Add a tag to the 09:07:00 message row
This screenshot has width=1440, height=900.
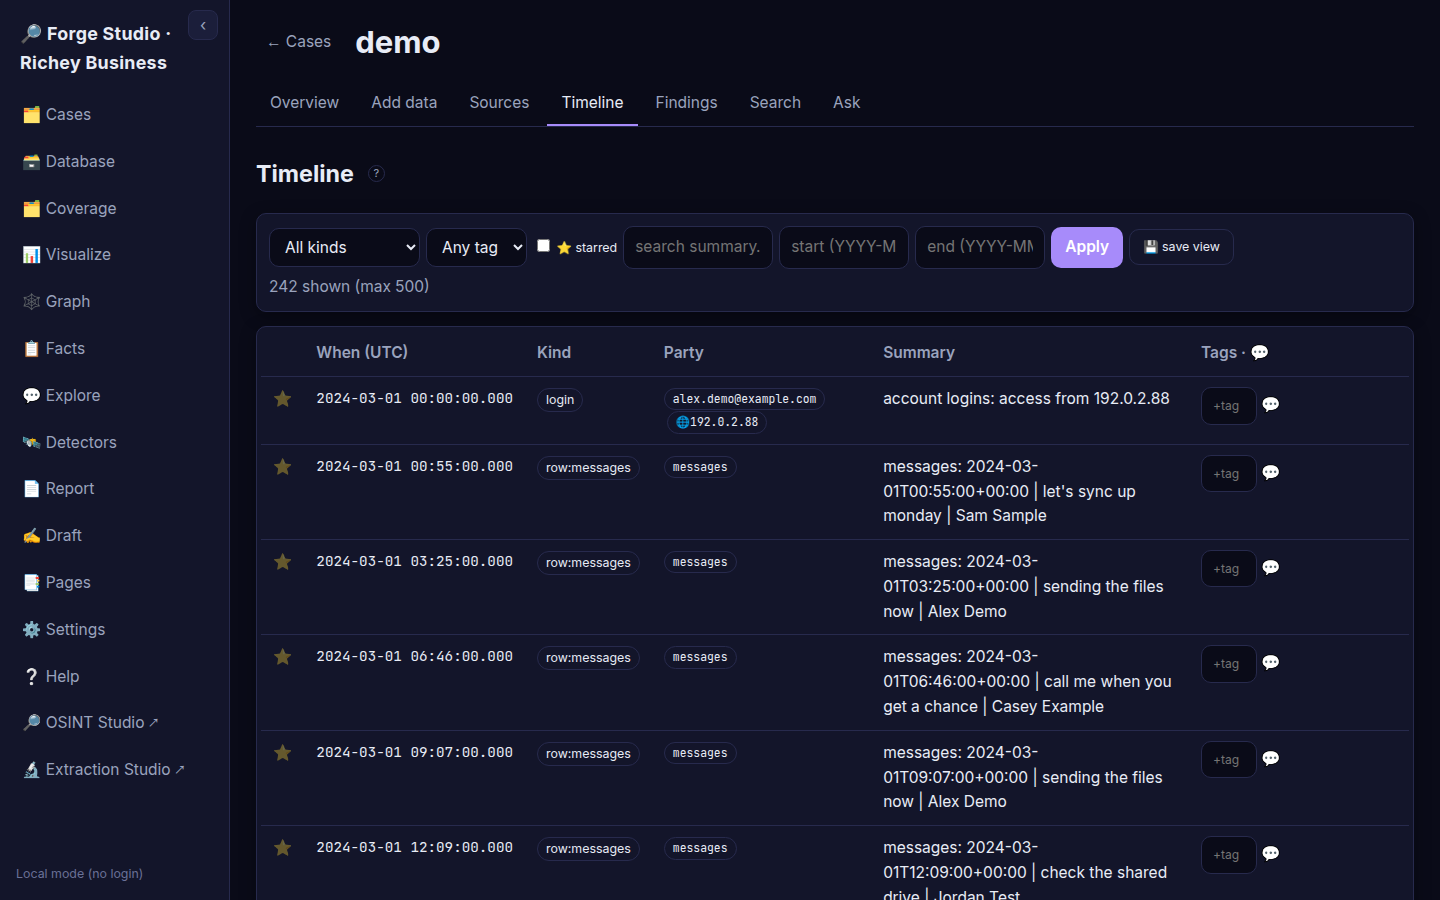coord(1228,760)
